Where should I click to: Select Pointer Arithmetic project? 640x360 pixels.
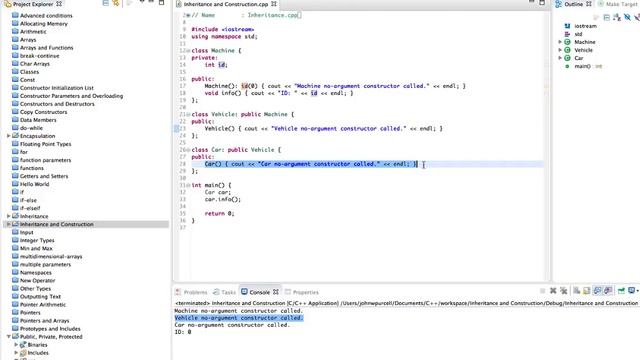[x=43, y=304]
